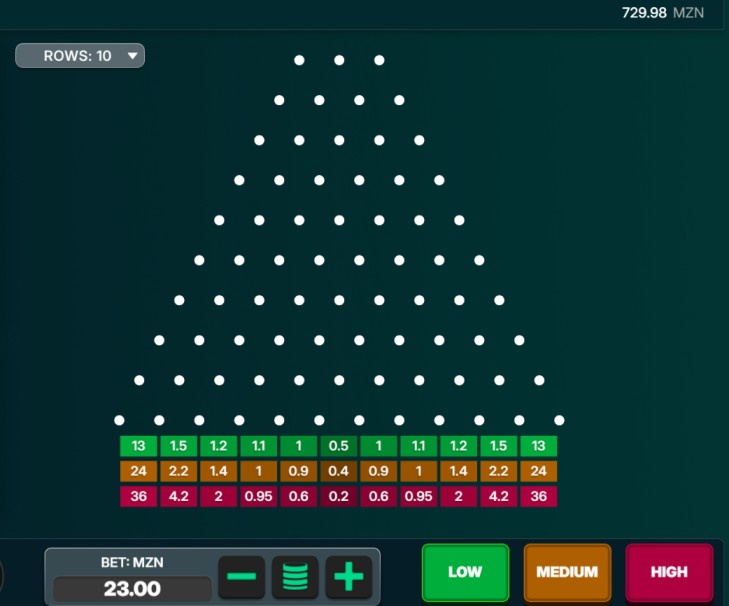Click the BET: MZN label
This screenshot has width=729, height=606.
tap(132, 563)
